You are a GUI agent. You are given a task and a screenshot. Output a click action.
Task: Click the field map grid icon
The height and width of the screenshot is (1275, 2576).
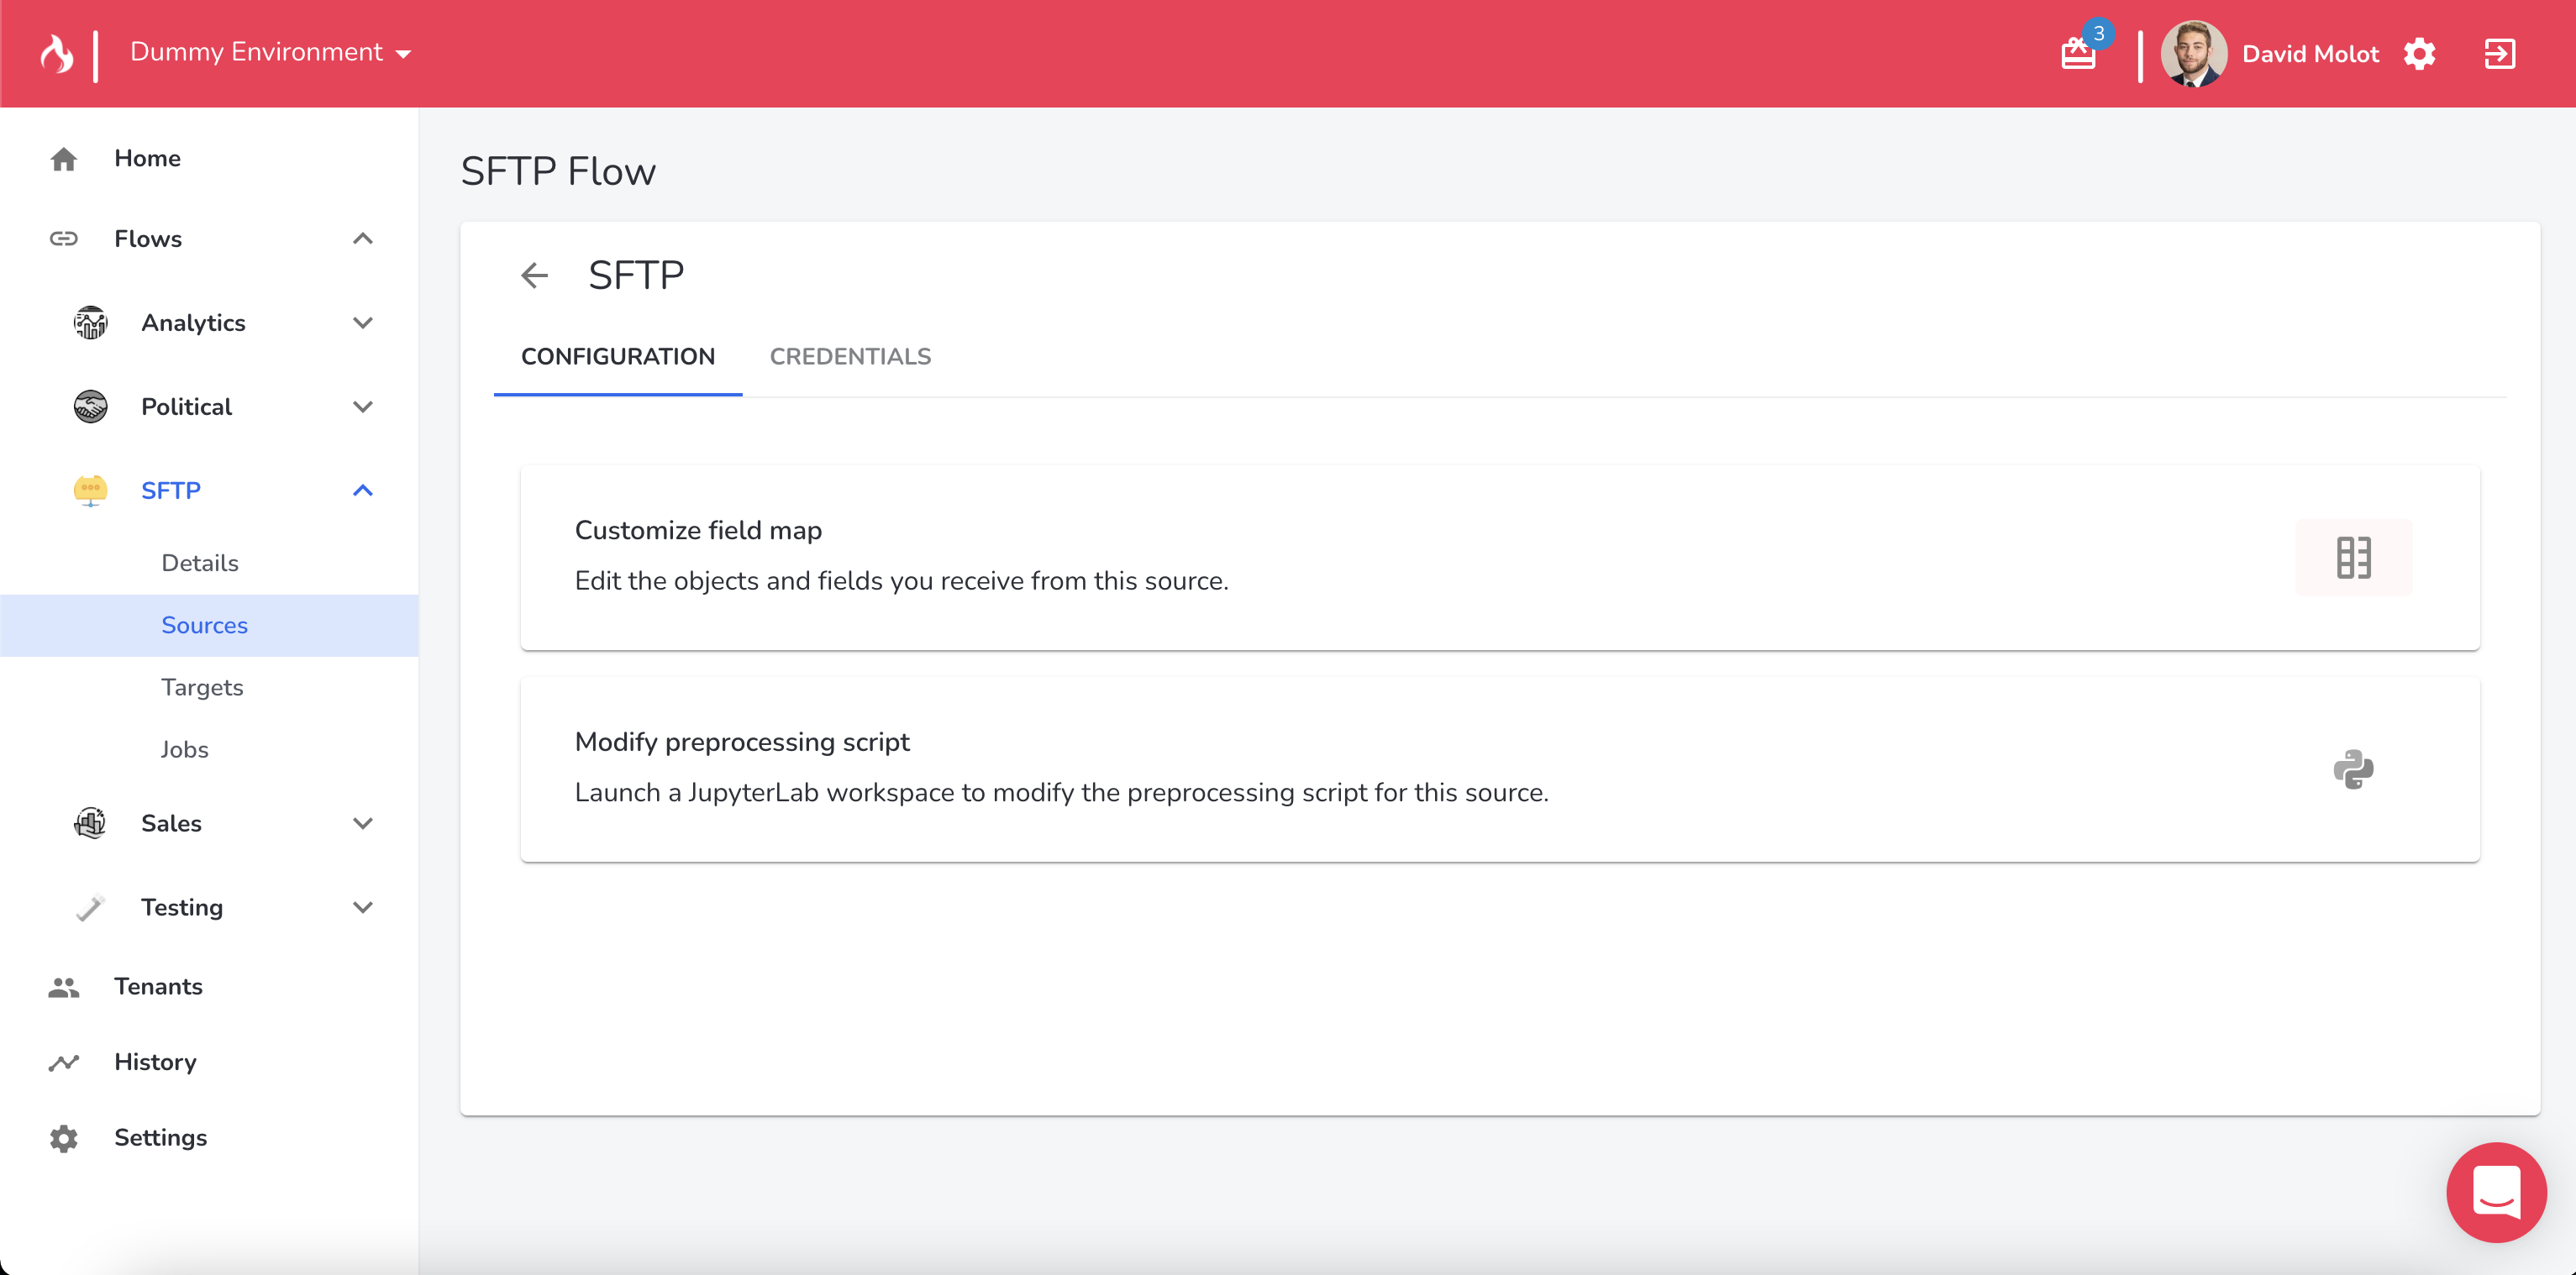(x=2353, y=558)
